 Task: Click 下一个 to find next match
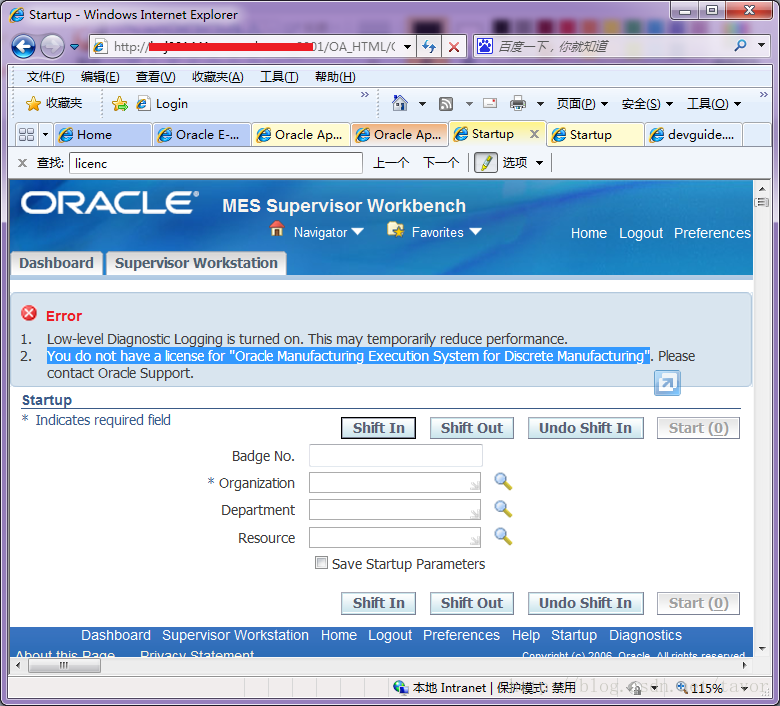point(441,163)
